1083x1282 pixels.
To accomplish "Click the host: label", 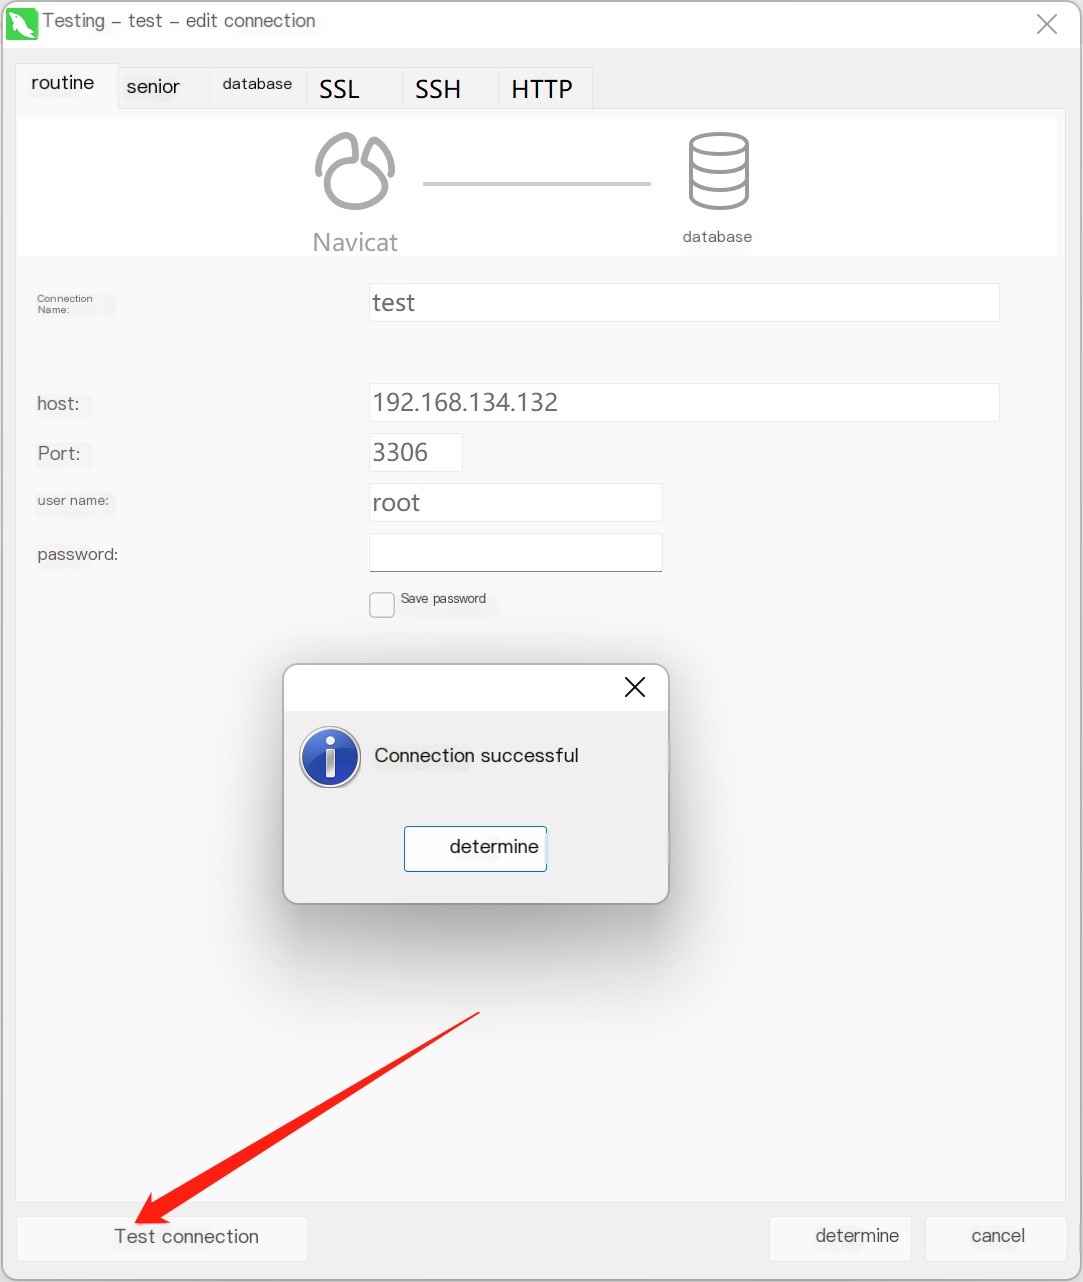I will (x=58, y=404).
